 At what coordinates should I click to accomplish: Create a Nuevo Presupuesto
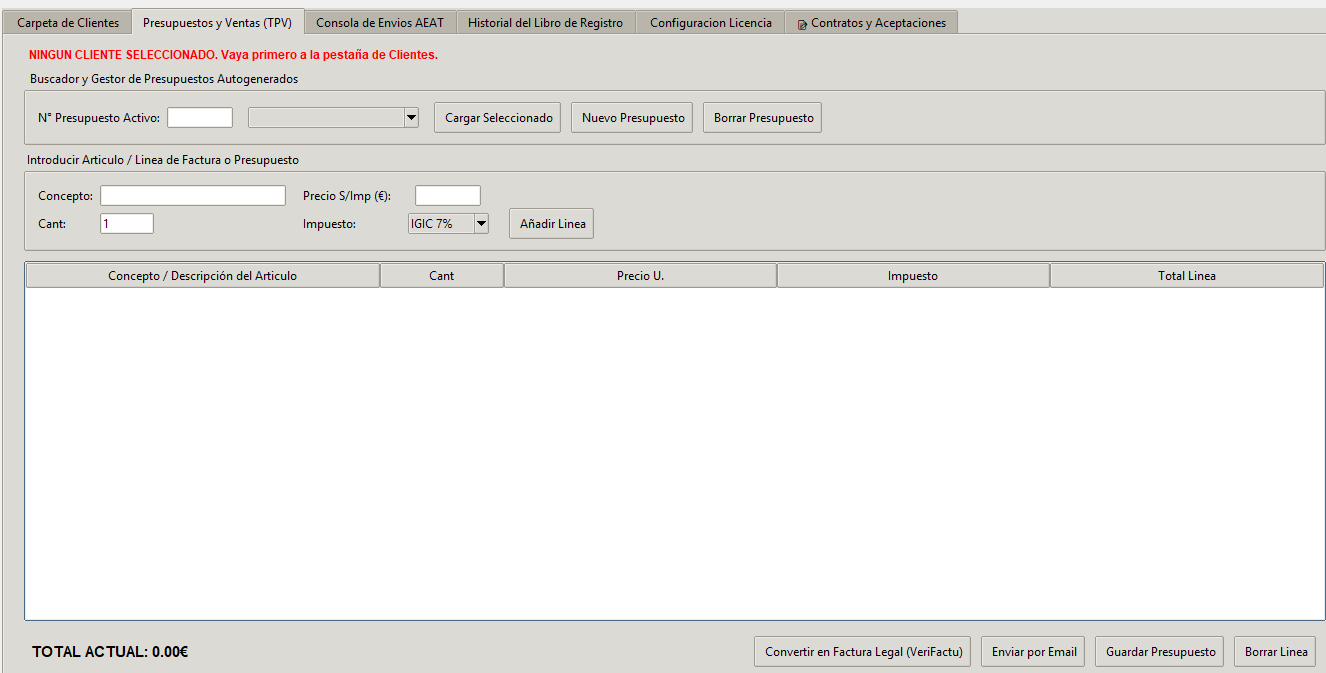click(633, 118)
